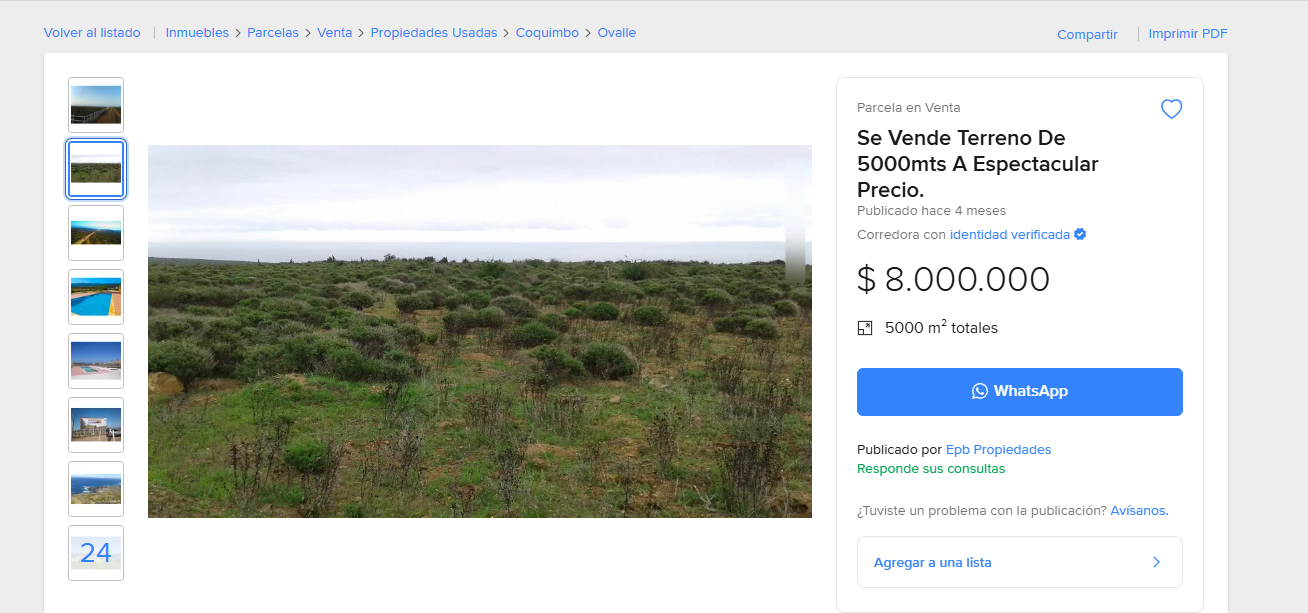Image resolution: width=1308 pixels, height=613 pixels.
Task: Open Epb Propiedades publisher profile
Action: click(998, 450)
